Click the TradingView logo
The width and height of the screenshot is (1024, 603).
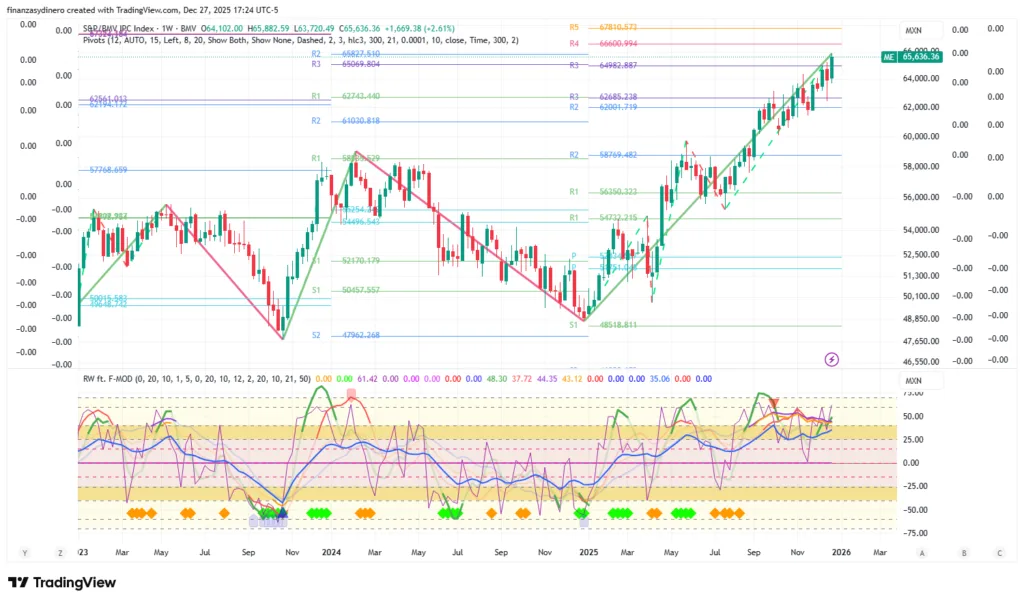(x=64, y=583)
